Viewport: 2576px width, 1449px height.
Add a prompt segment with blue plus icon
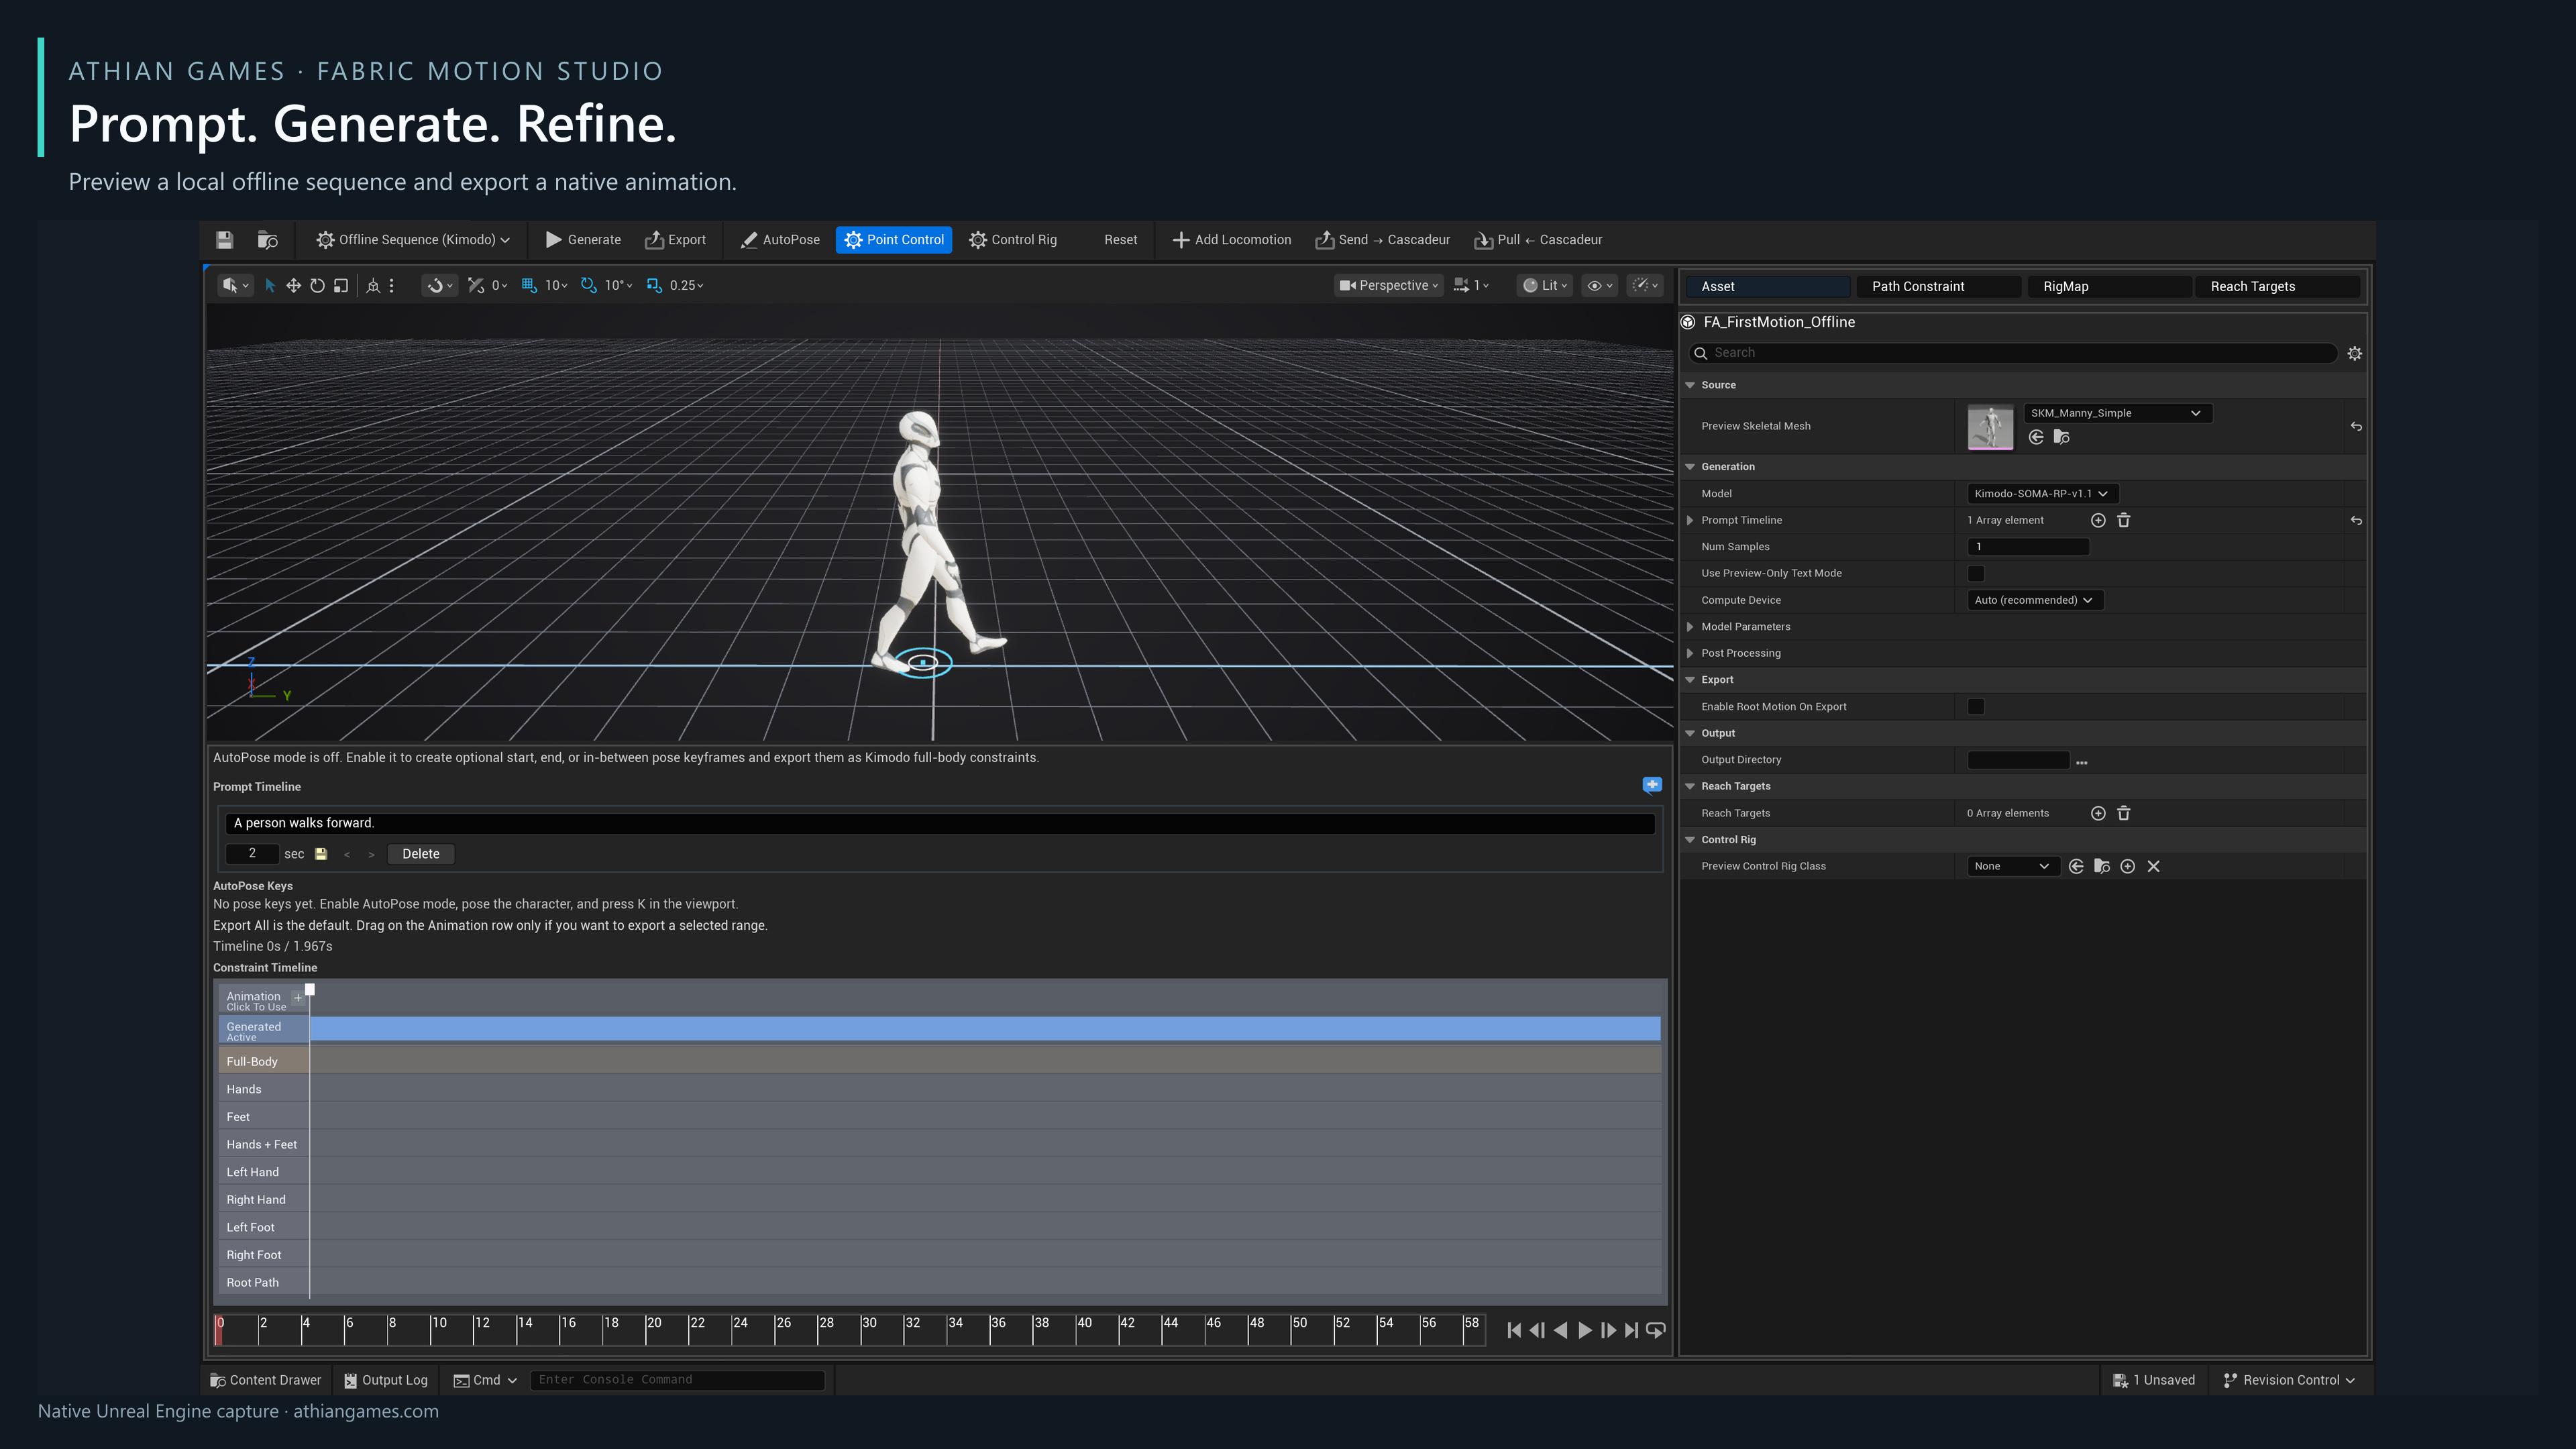(1652, 785)
